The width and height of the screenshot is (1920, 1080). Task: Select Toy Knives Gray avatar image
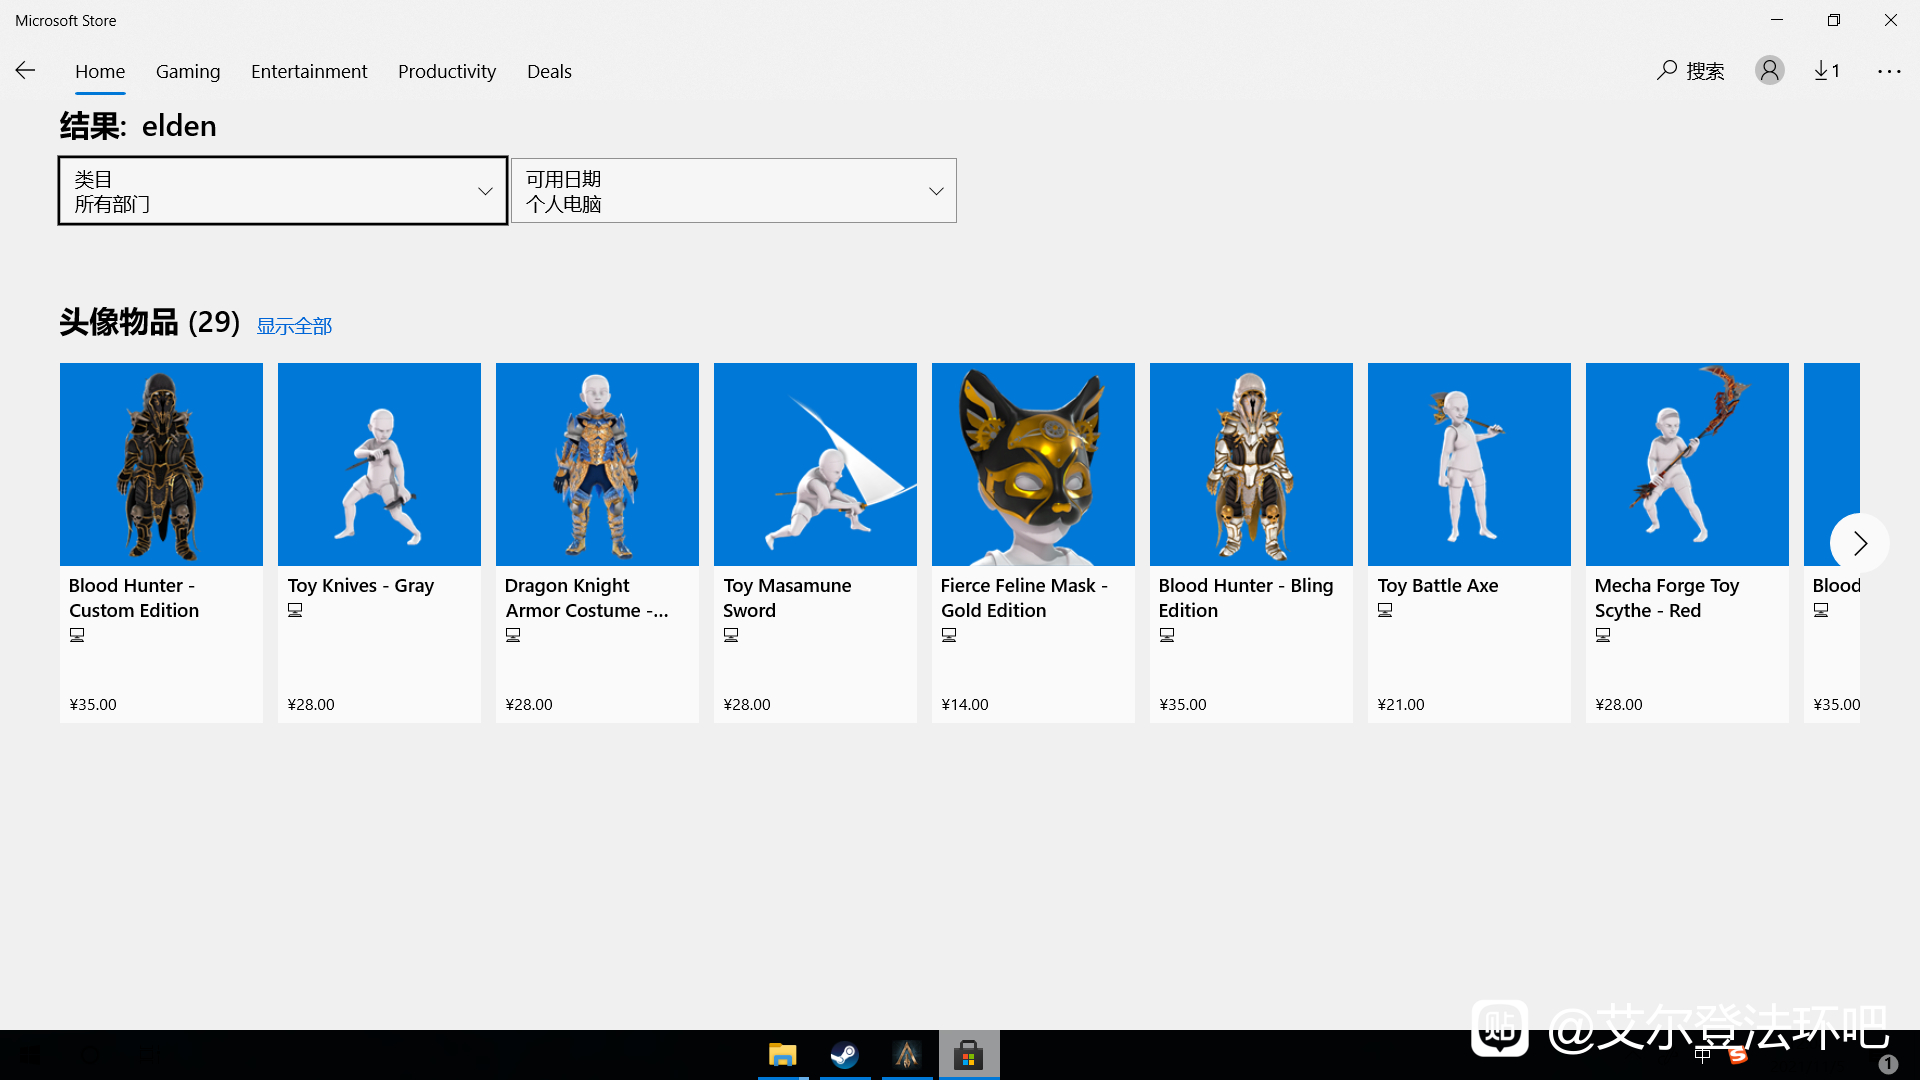click(x=379, y=464)
